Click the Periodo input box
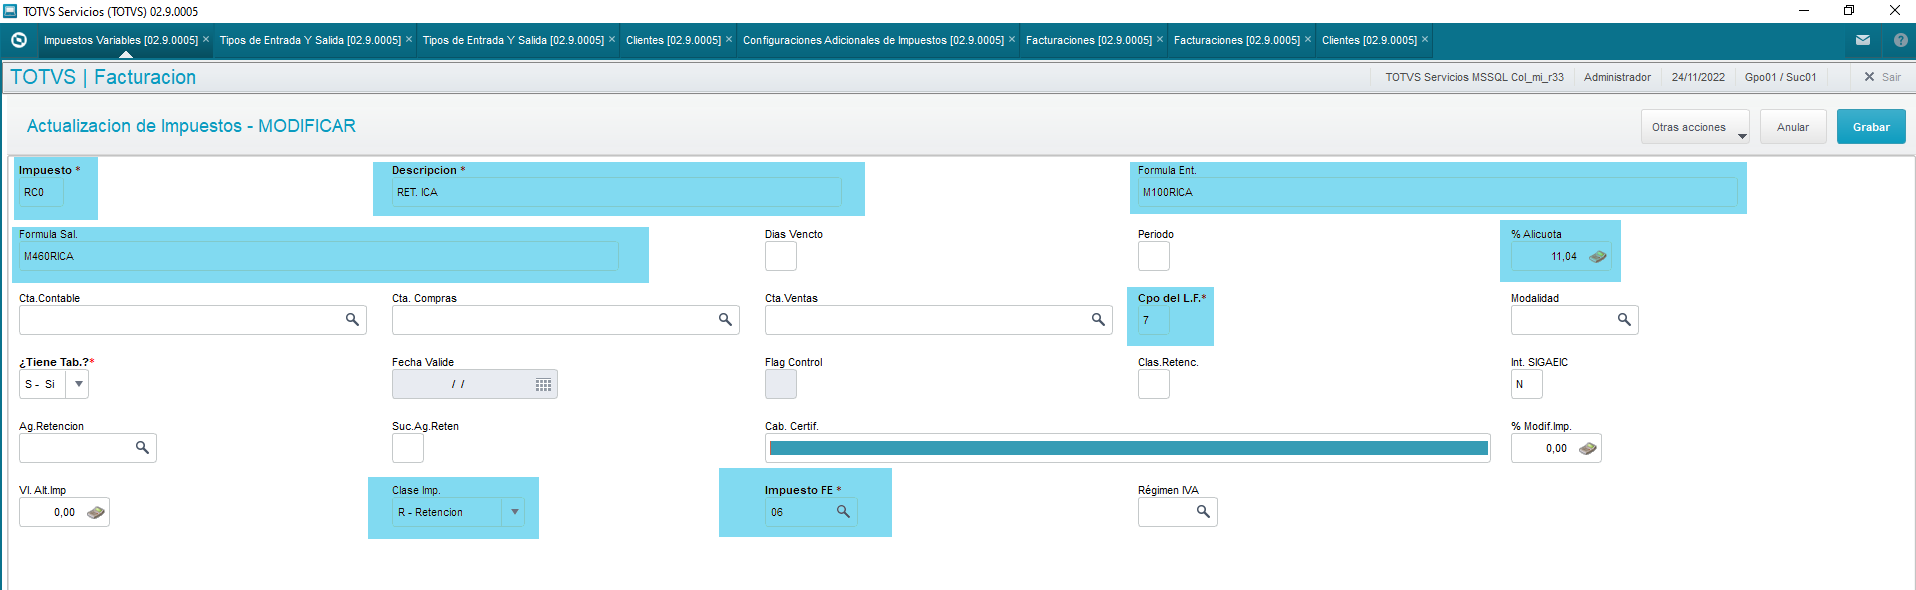This screenshot has height=590, width=1916. (1154, 256)
